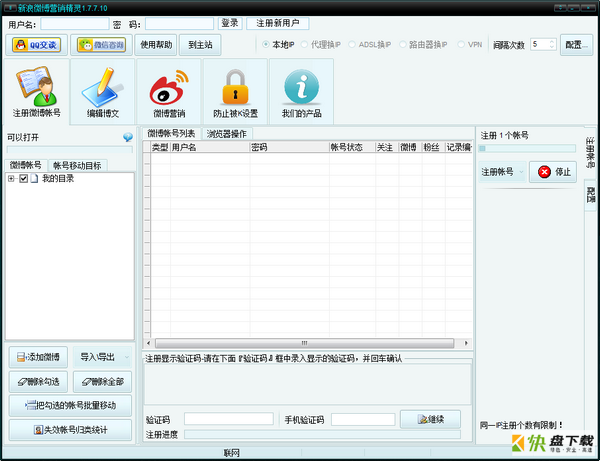Click the 配置... button
This screenshot has width=600, height=461.
pos(576,45)
